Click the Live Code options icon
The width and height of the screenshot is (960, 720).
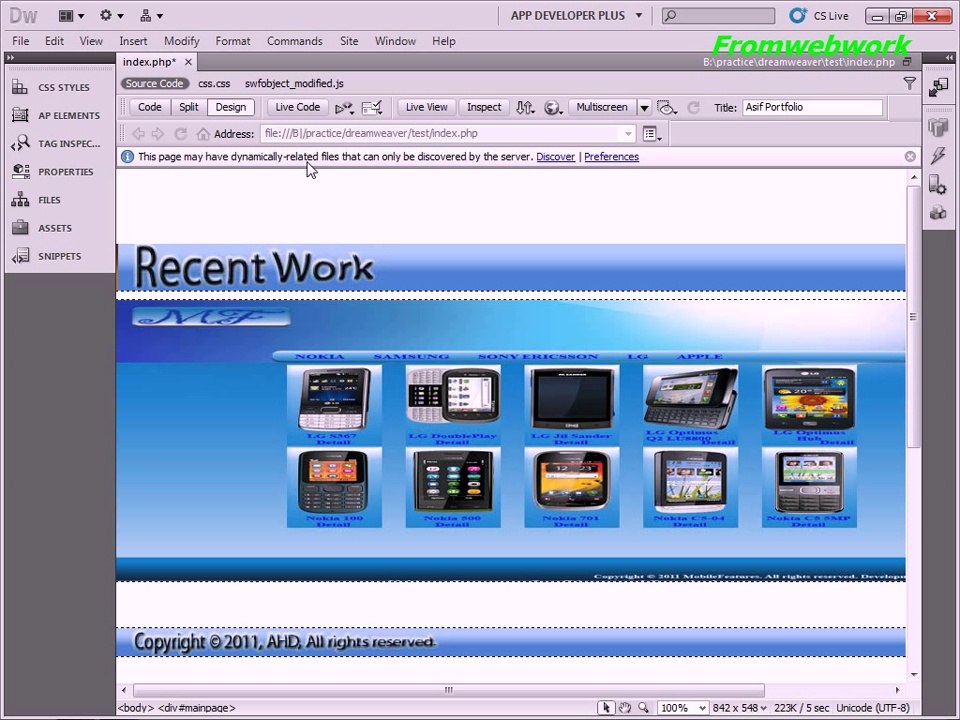[x=344, y=108]
